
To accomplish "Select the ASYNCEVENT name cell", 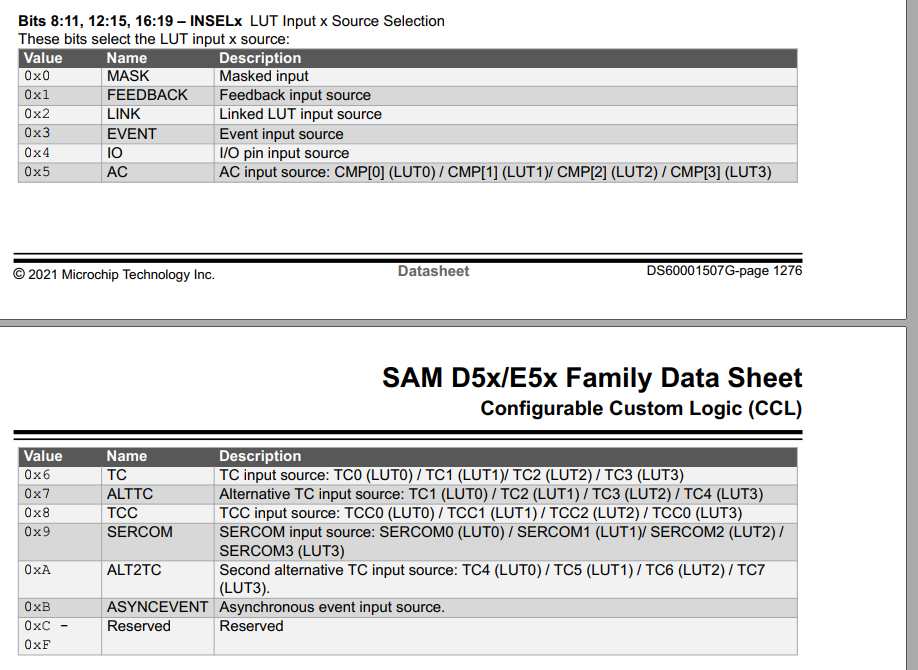I will pos(157,607).
